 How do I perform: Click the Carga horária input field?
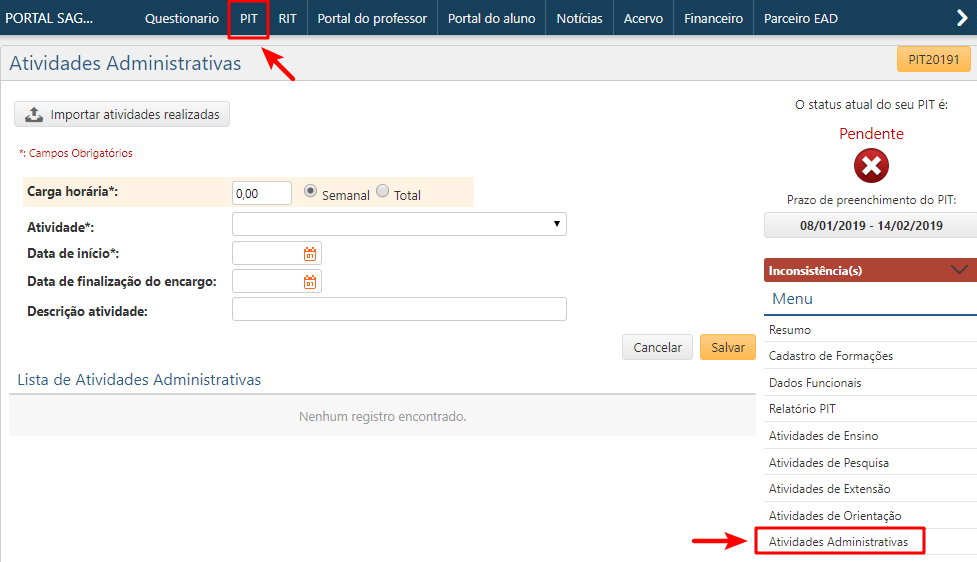click(x=261, y=192)
